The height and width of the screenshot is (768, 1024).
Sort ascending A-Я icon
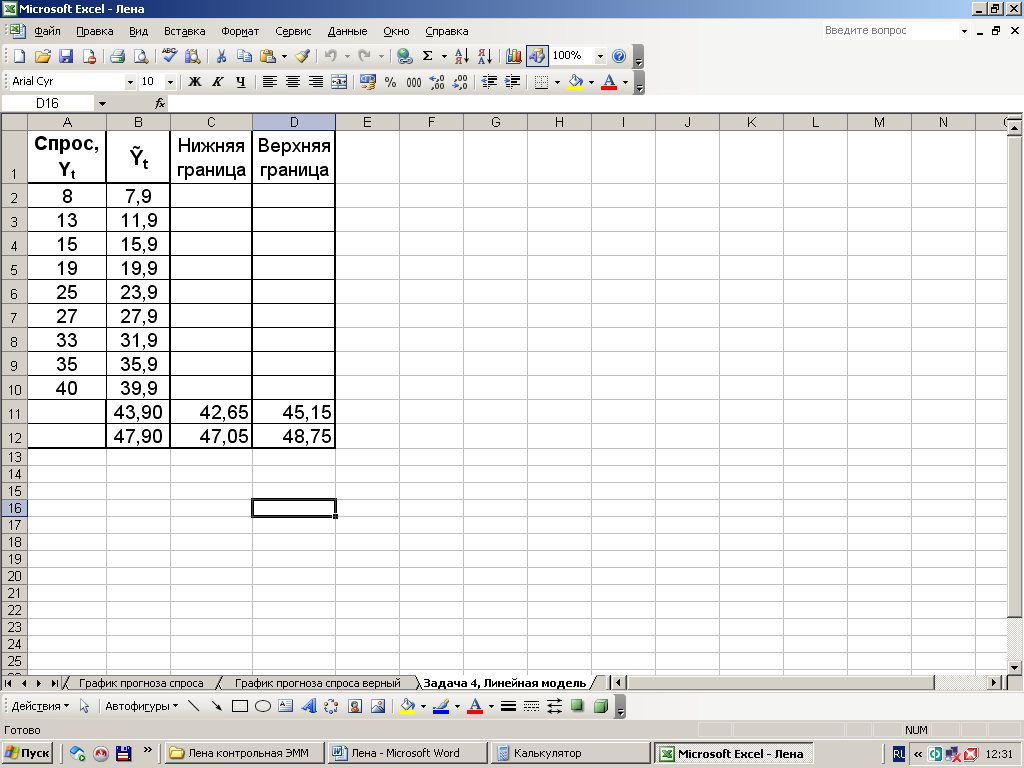tap(462, 56)
